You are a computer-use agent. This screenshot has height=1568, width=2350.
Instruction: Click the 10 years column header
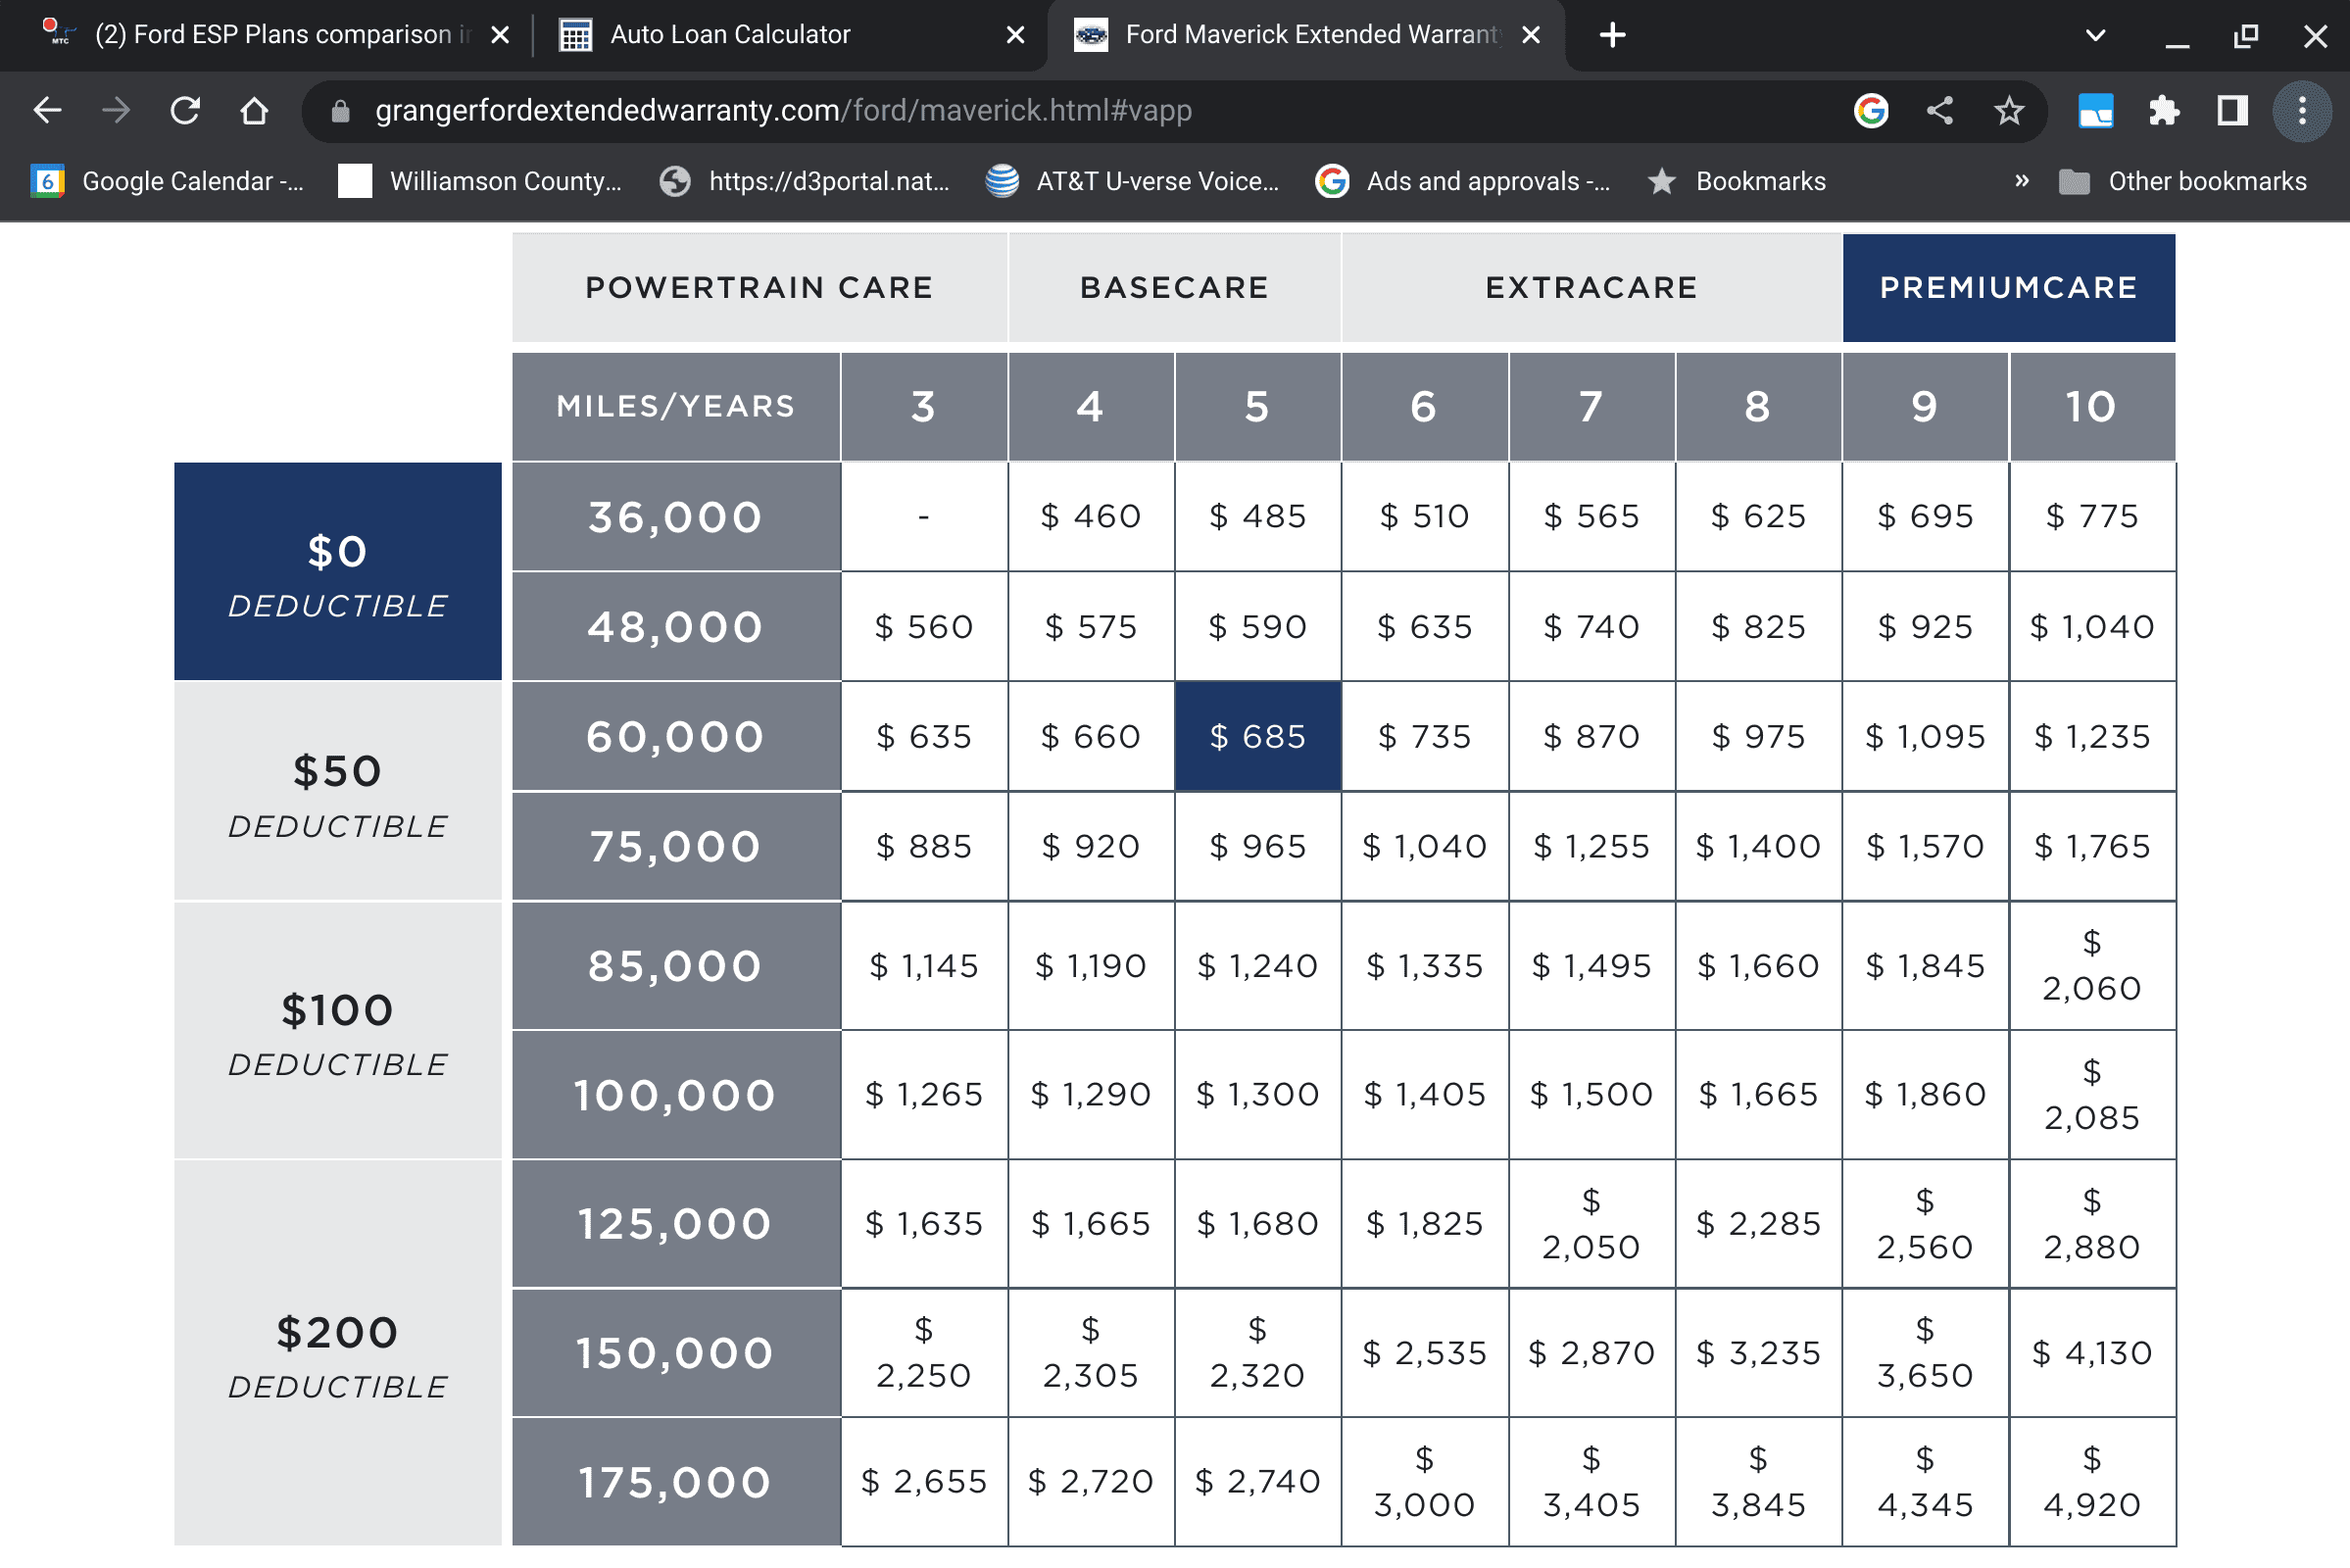coord(2091,407)
